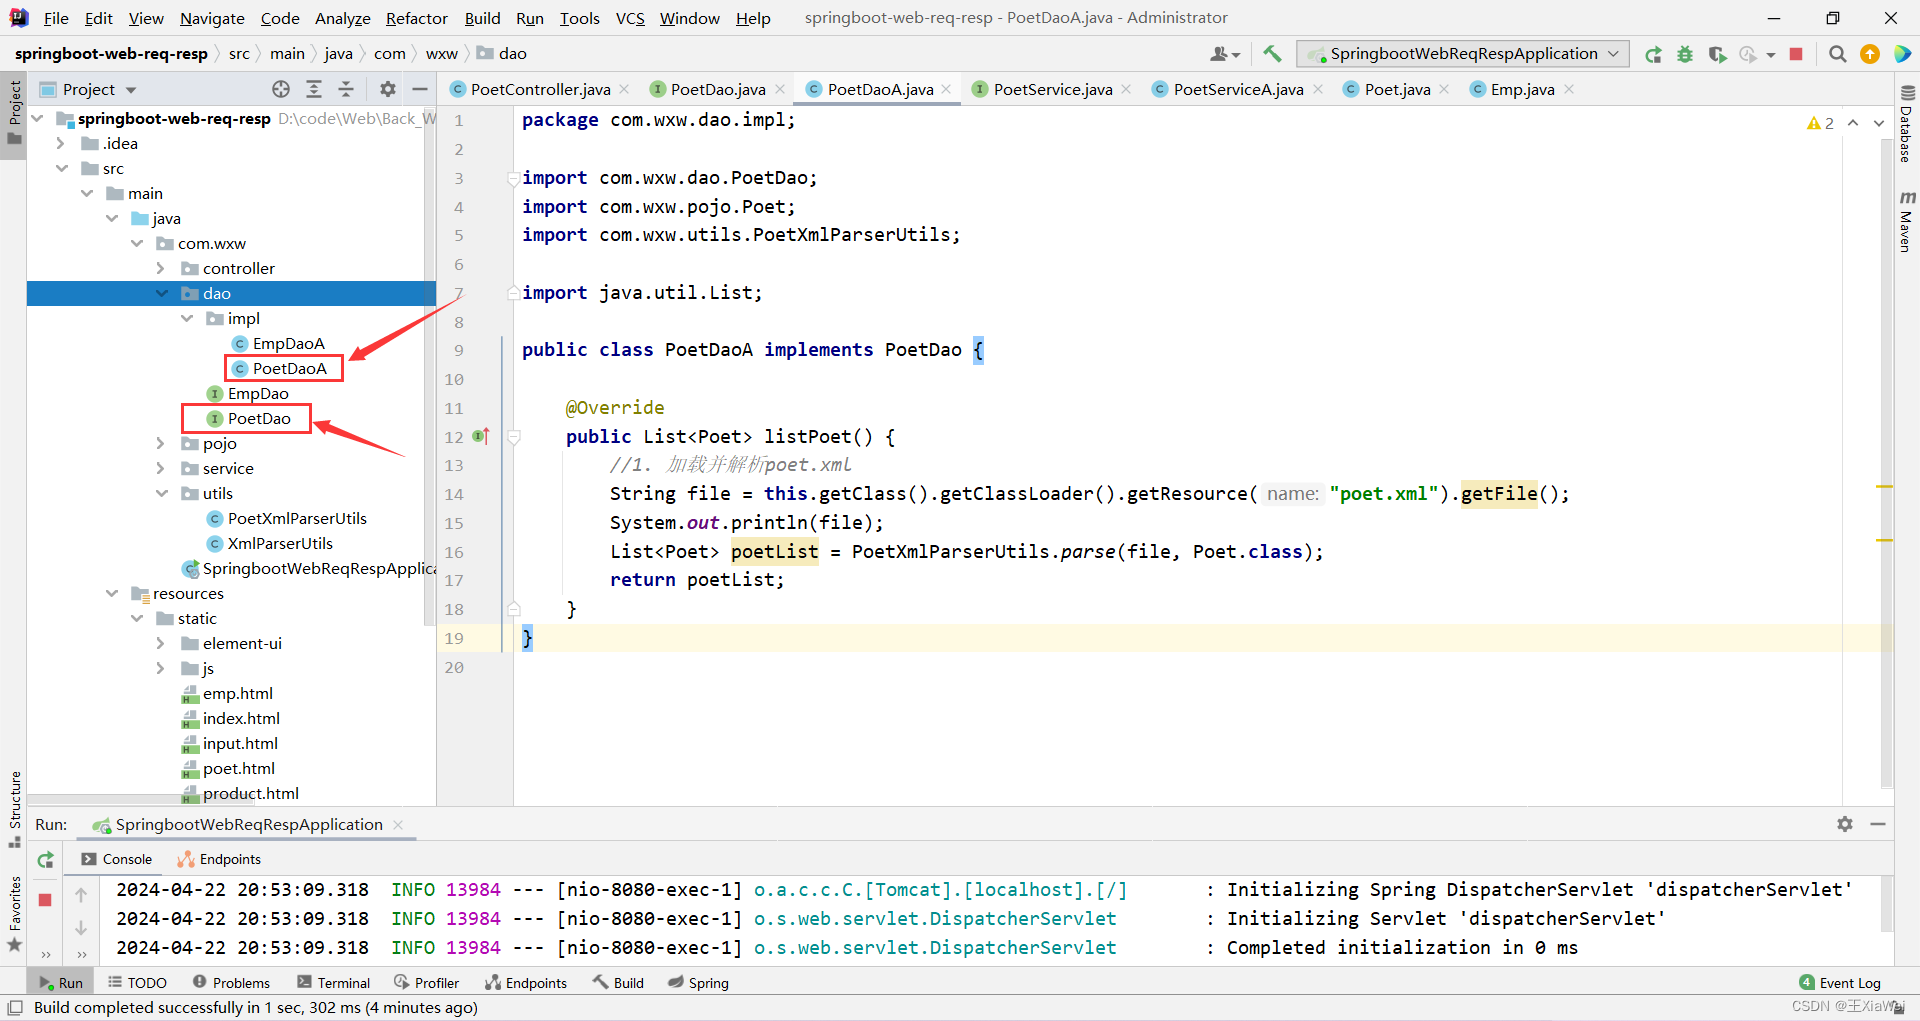Collapse the resources folder
The height and width of the screenshot is (1021, 1920).
(112, 593)
